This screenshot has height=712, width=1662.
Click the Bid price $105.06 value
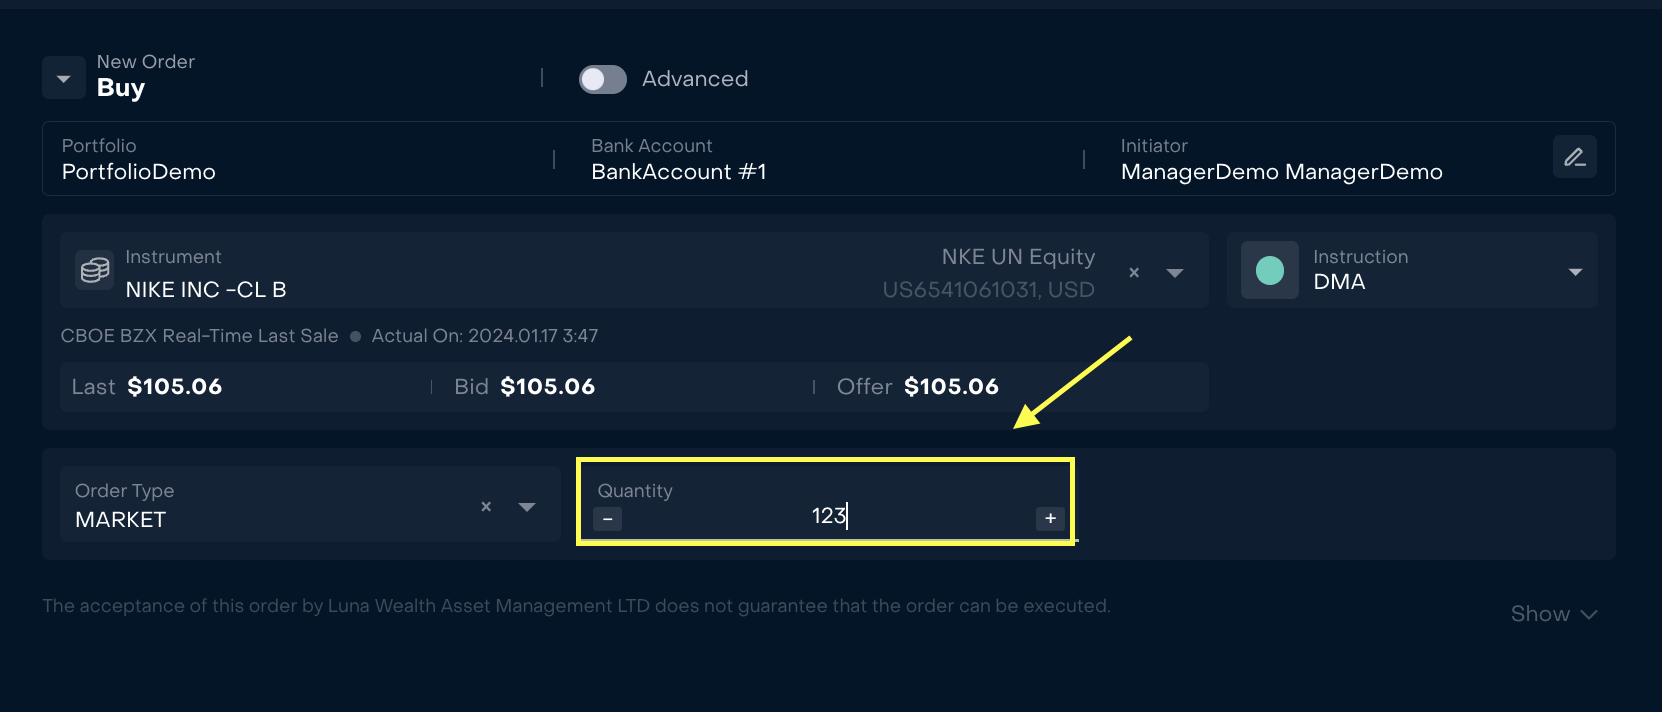[x=547, y=387]
